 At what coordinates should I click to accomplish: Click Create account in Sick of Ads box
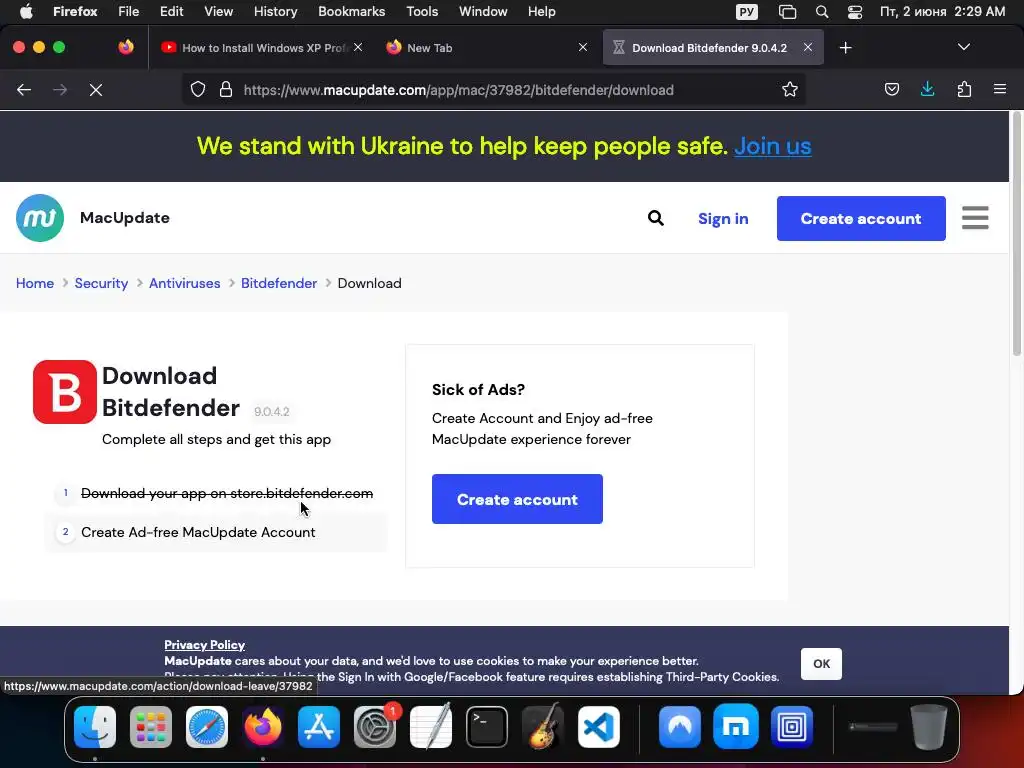pos(517,499)
